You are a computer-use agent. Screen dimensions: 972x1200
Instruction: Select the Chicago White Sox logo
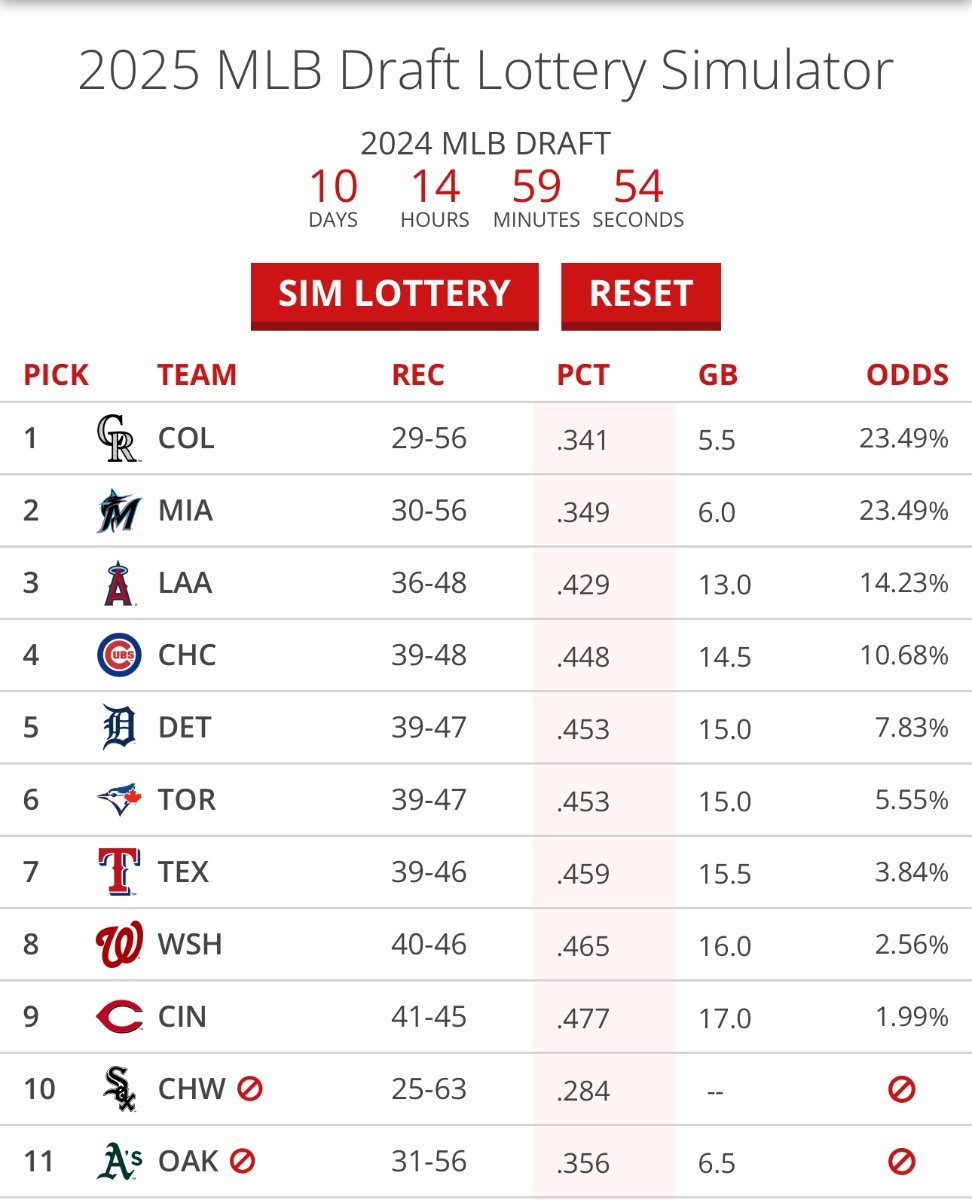tap(118, 1089)
